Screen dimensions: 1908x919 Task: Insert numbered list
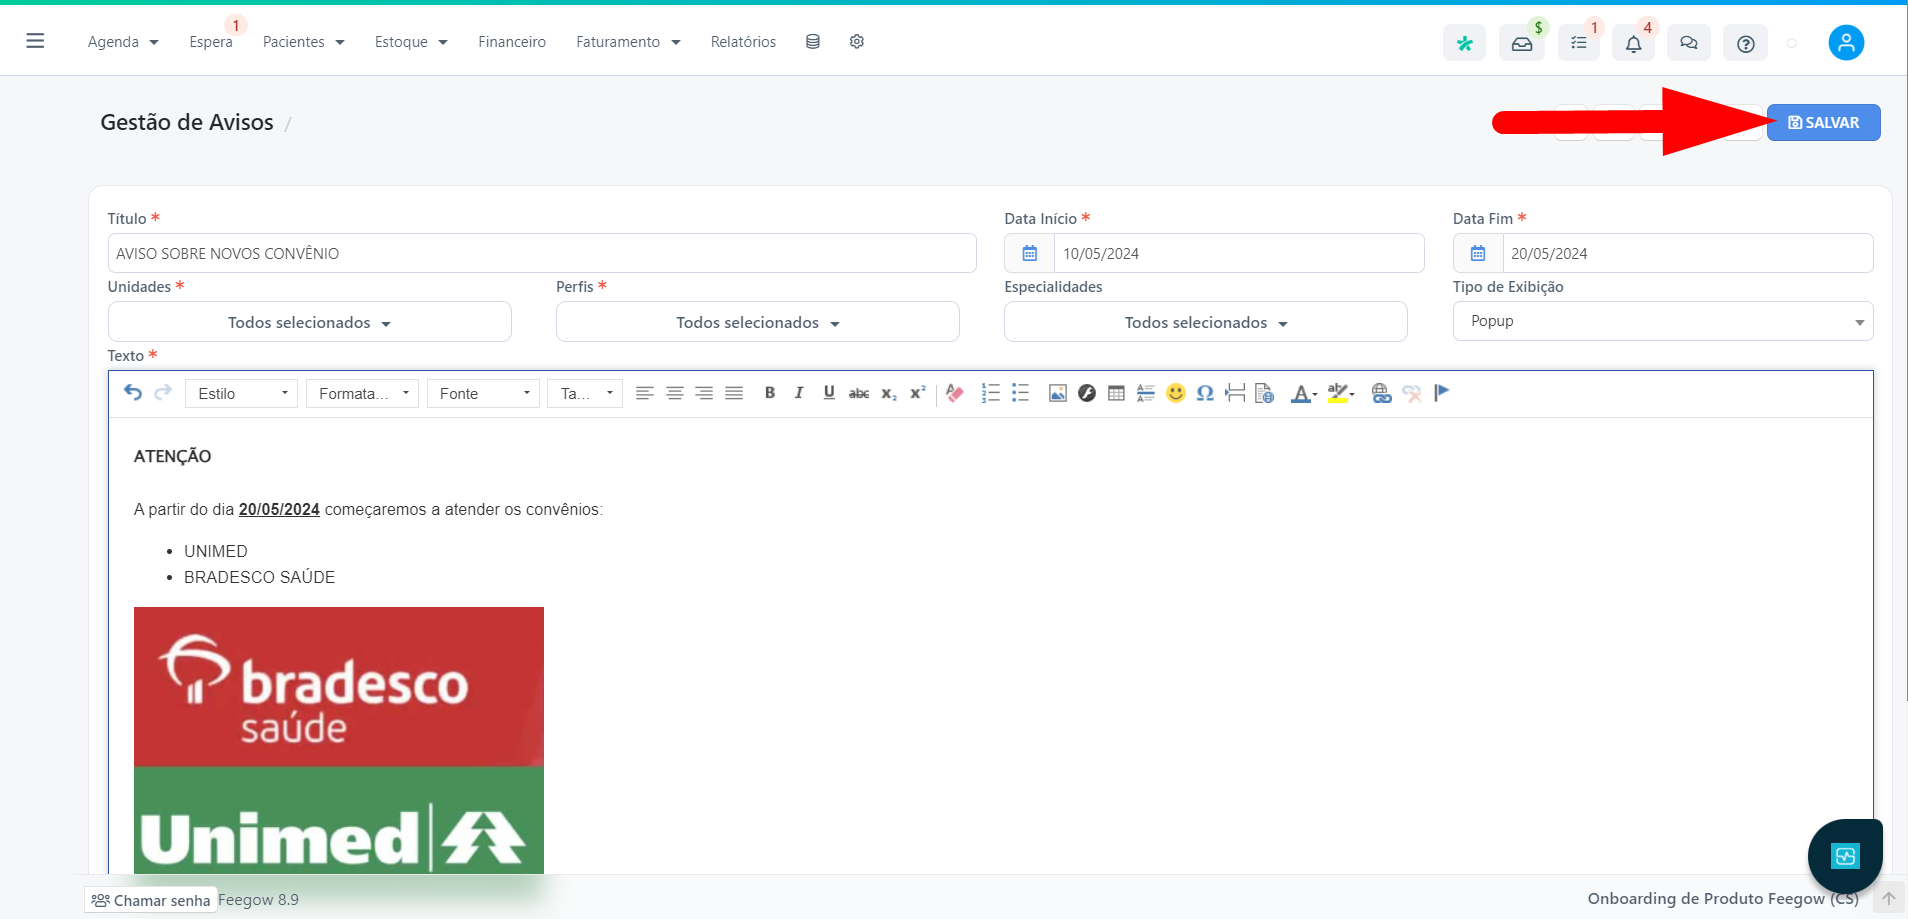(991, 393)
